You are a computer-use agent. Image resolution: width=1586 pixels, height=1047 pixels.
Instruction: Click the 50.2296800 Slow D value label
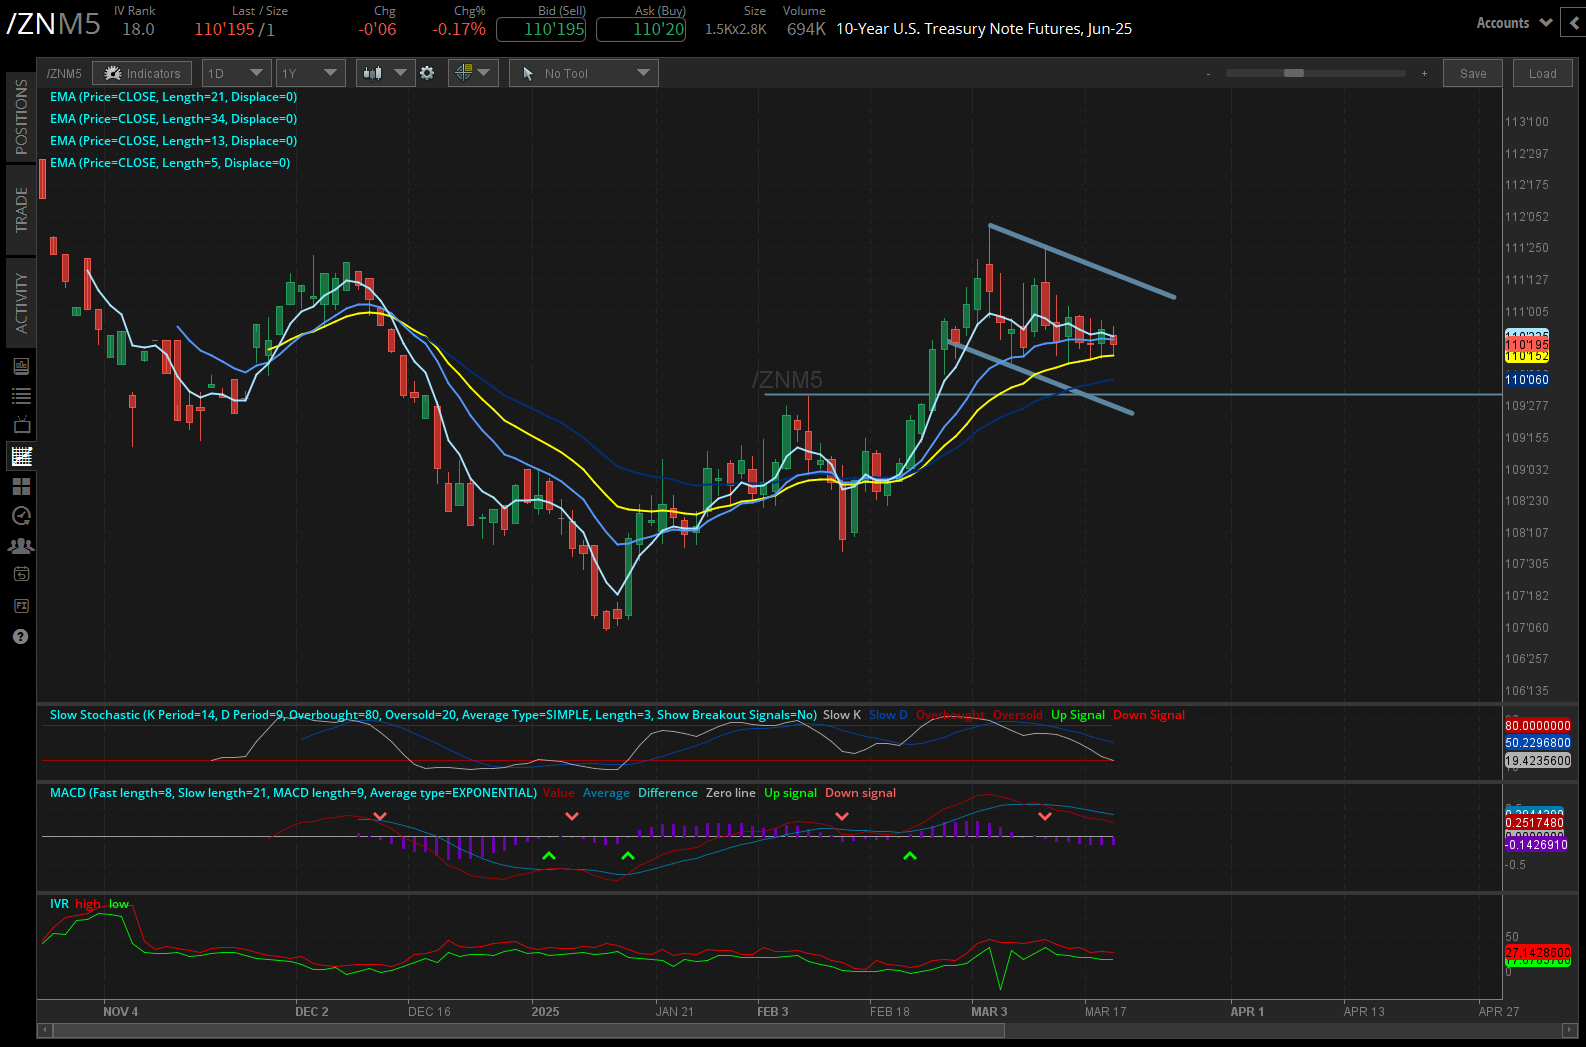tap(1538, 743)
